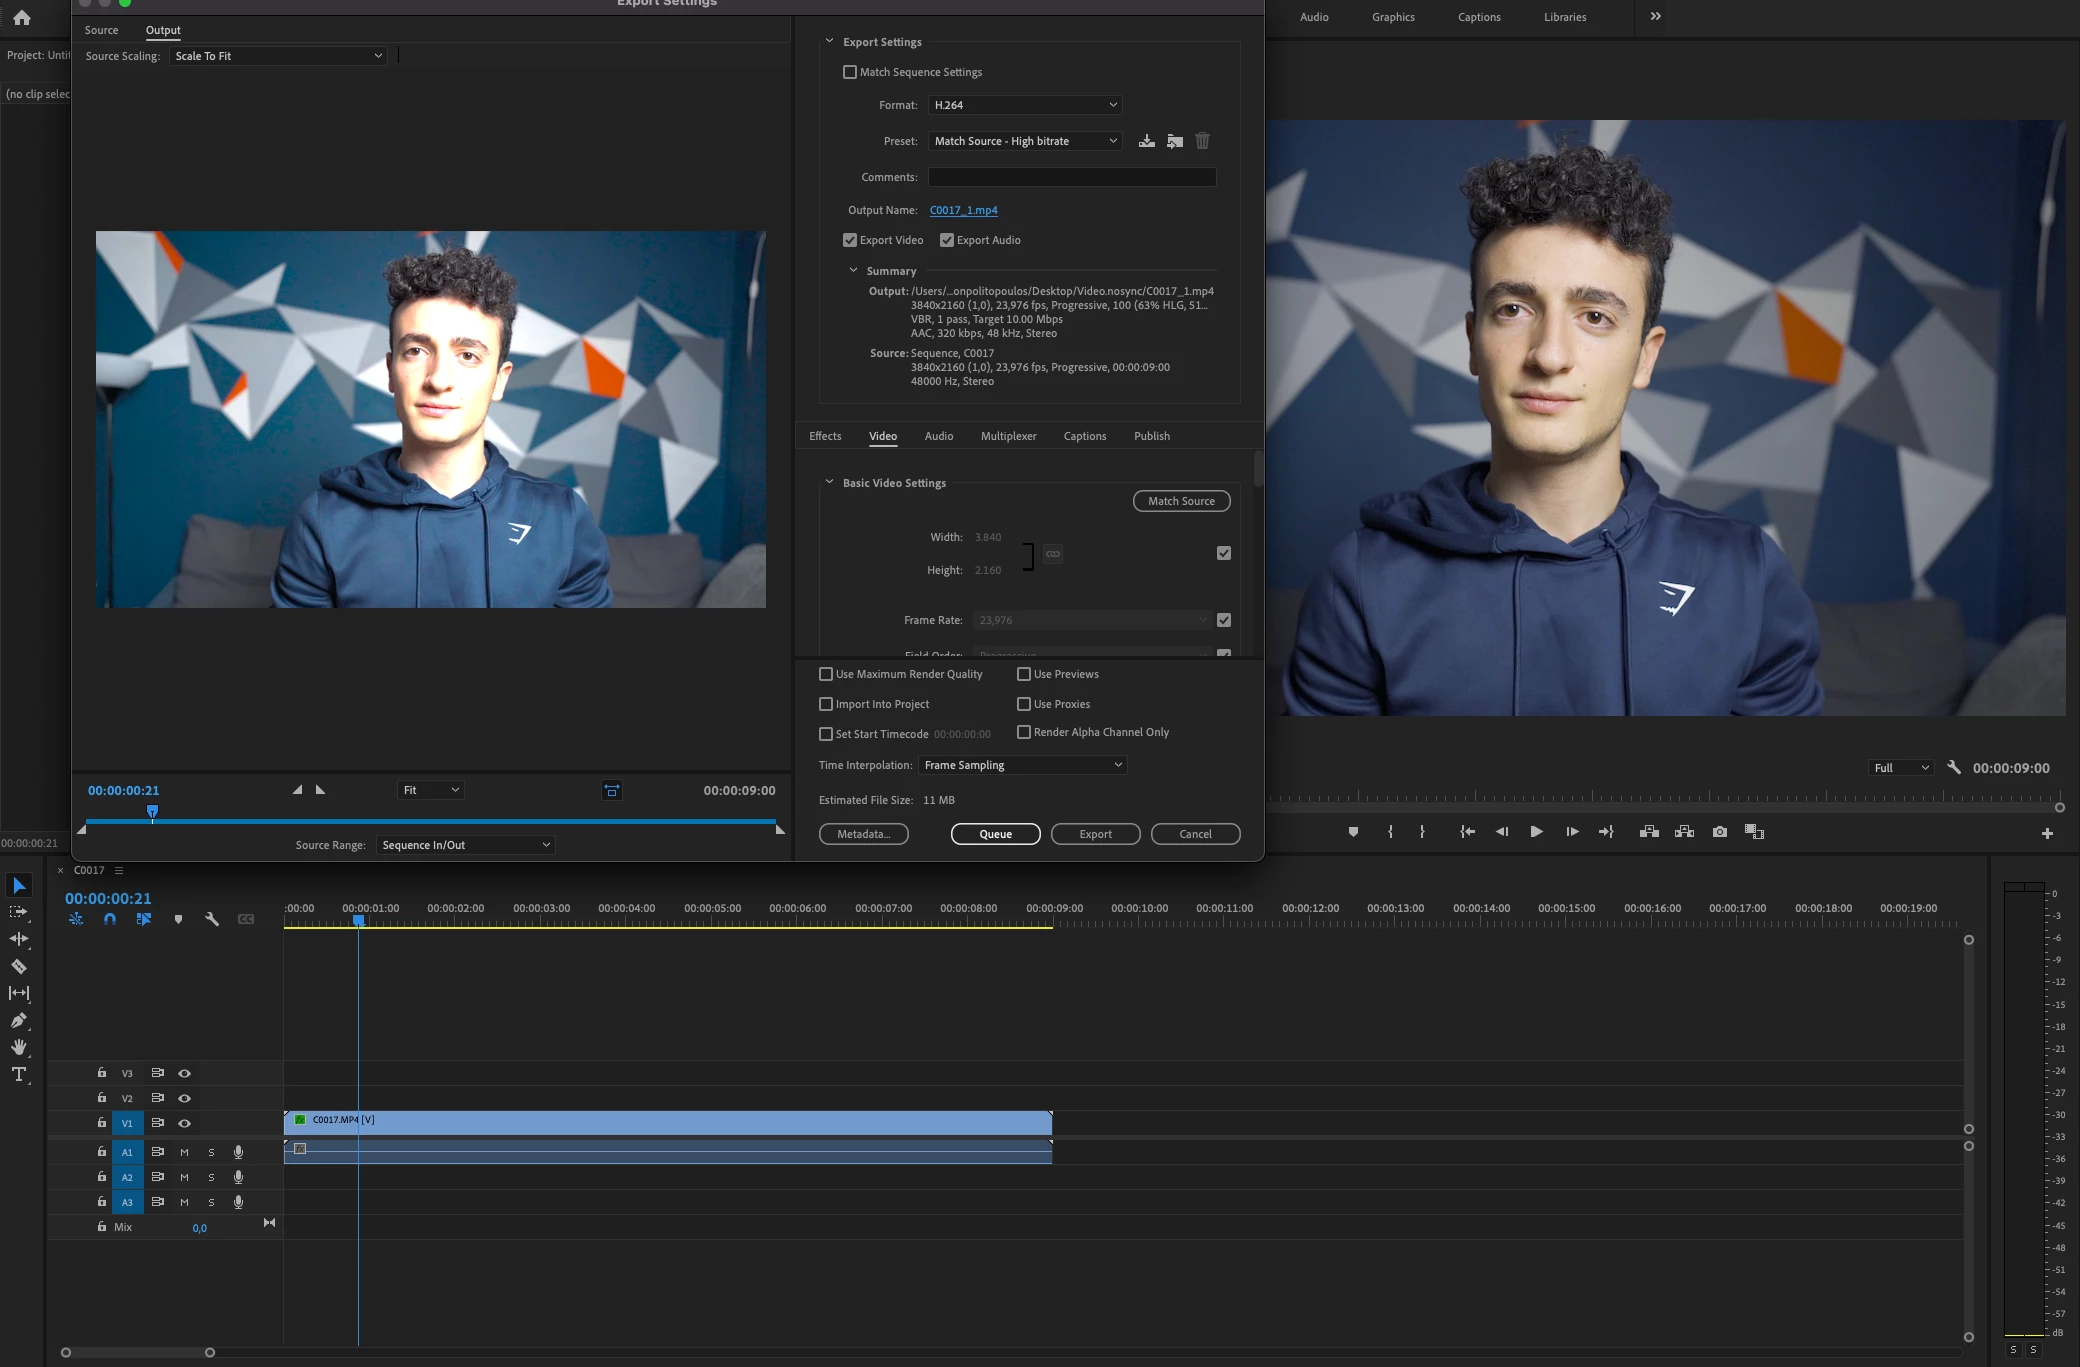Switch to the Source tab
Viewport: 2080px width, 1367px height.
(x=101, y=30)
